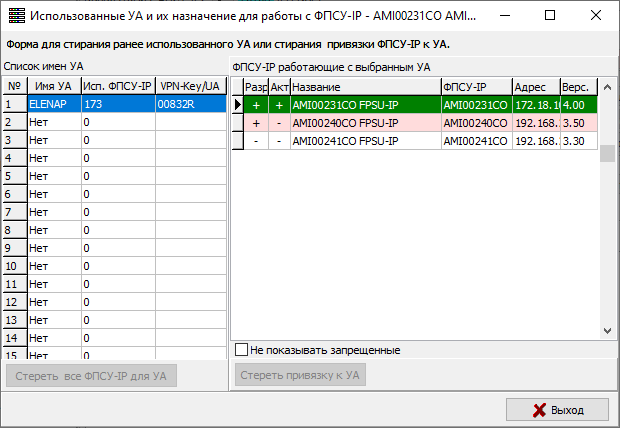Minimize the dialog window
The height and width of the screenshot is (428, 620).
[503, 17]
